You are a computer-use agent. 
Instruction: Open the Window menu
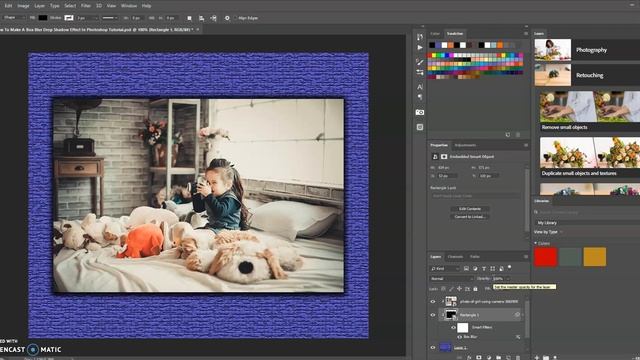(129, 6)
